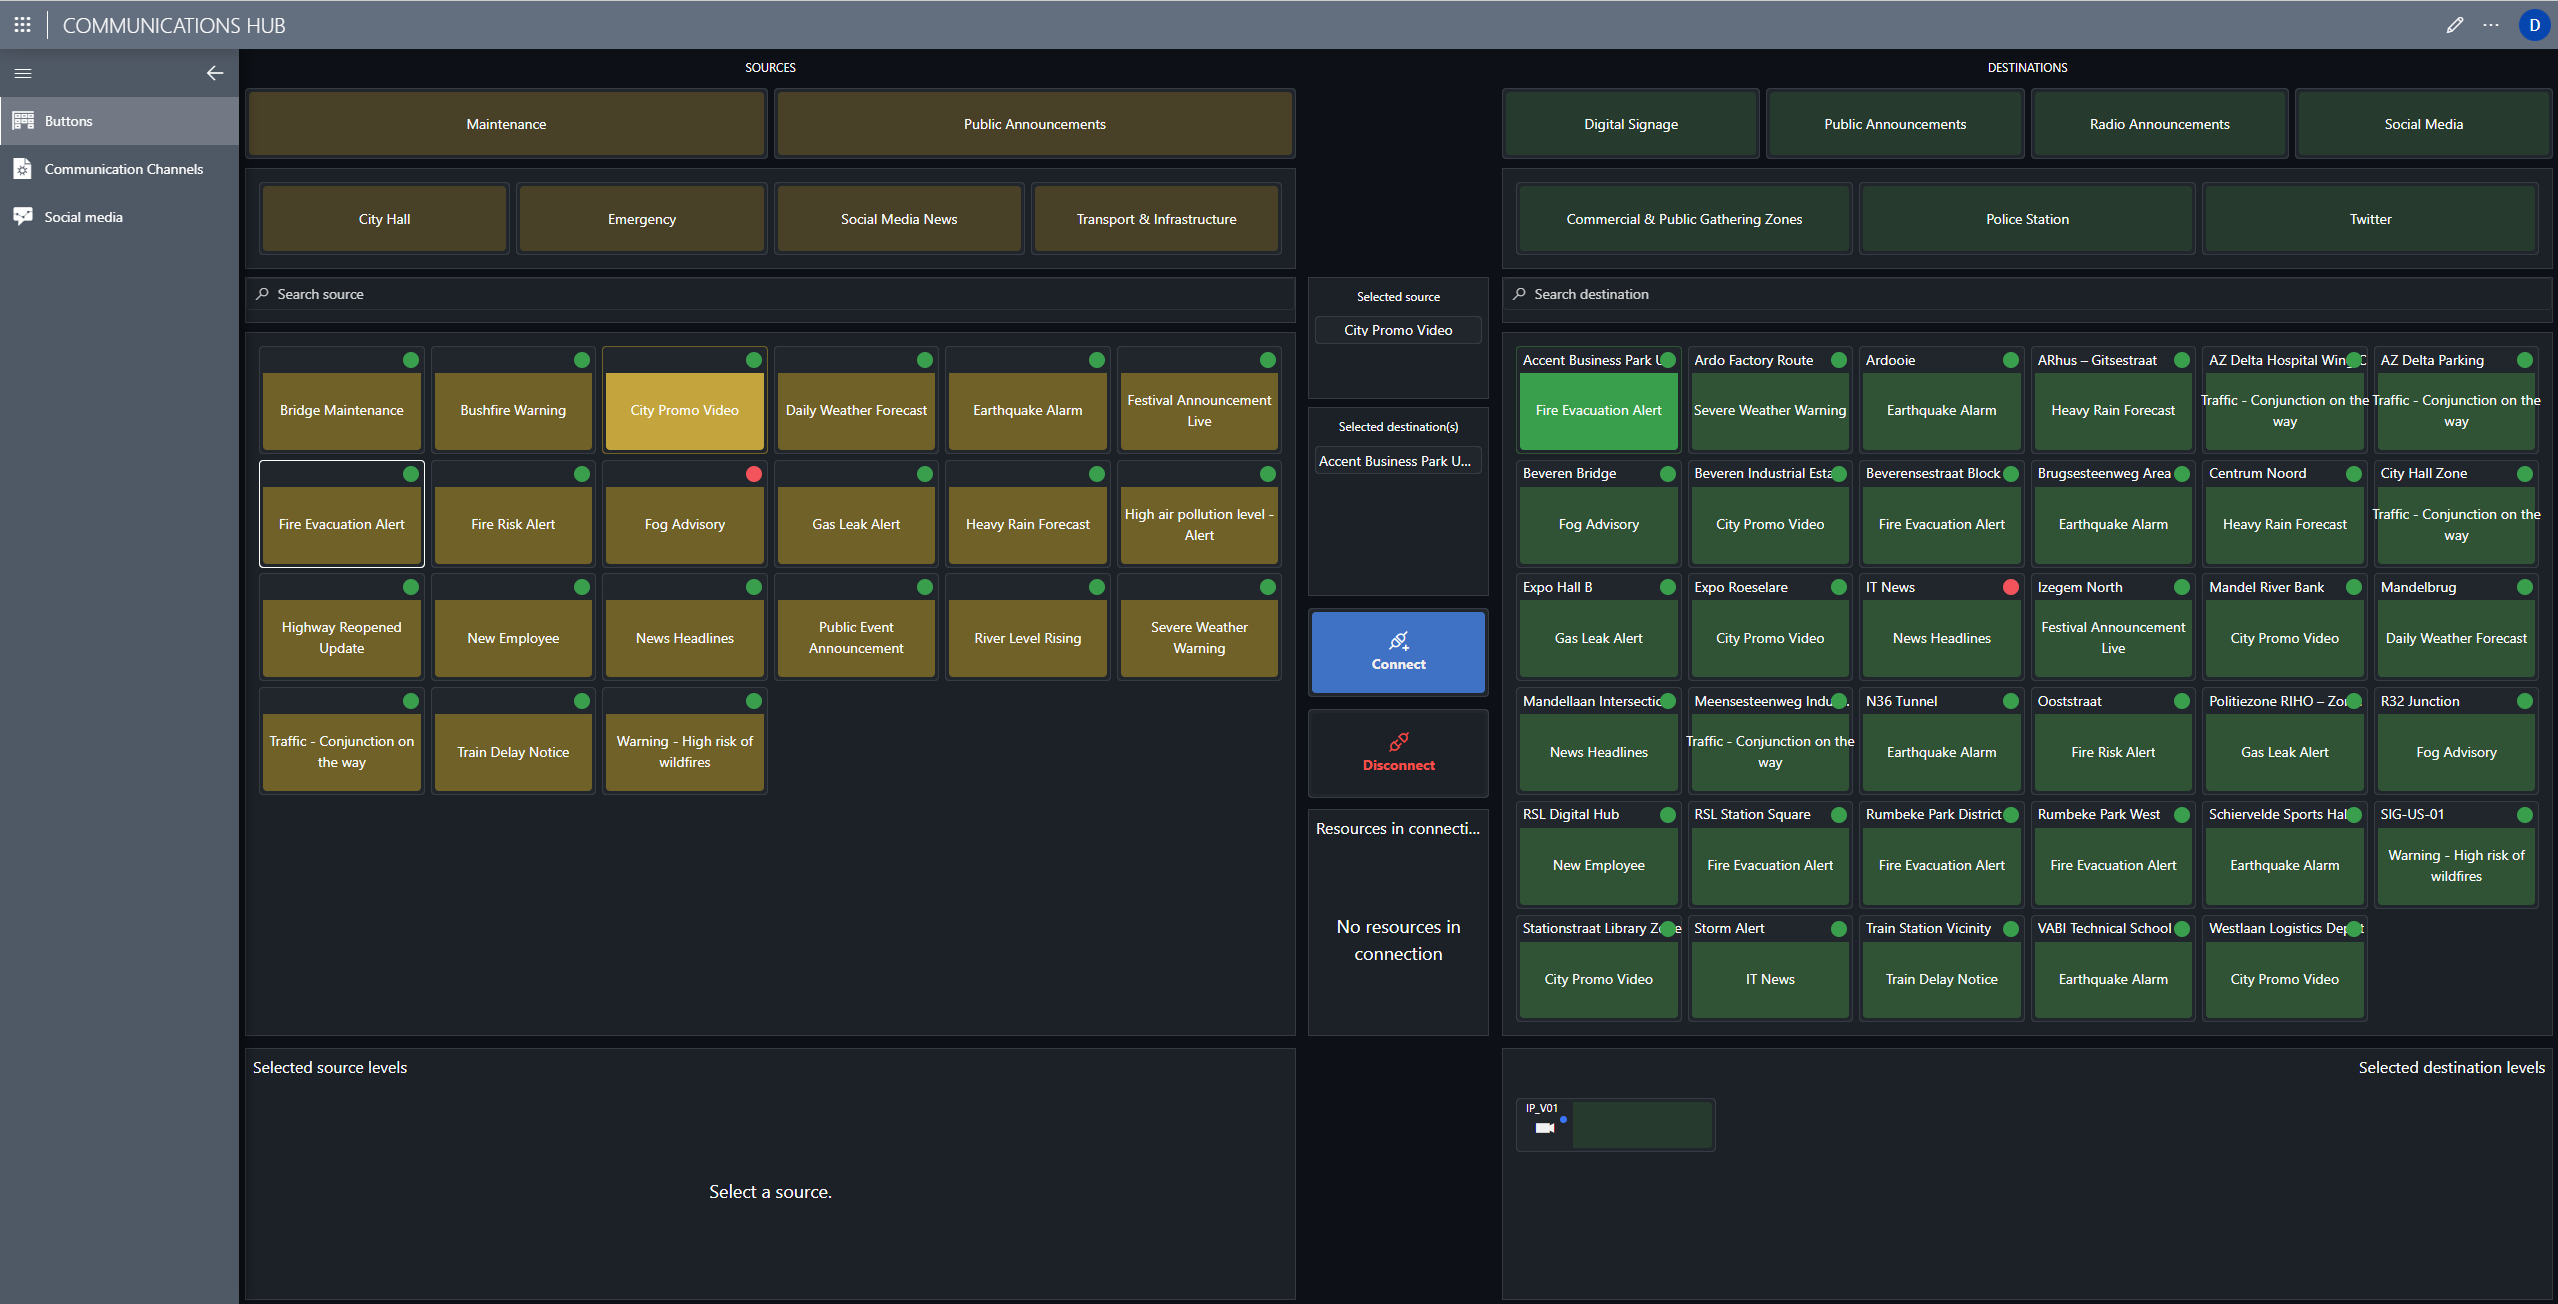Toggle the hamburger menu in sidebar
The image size is (2558, 1304).
point(23,73)
